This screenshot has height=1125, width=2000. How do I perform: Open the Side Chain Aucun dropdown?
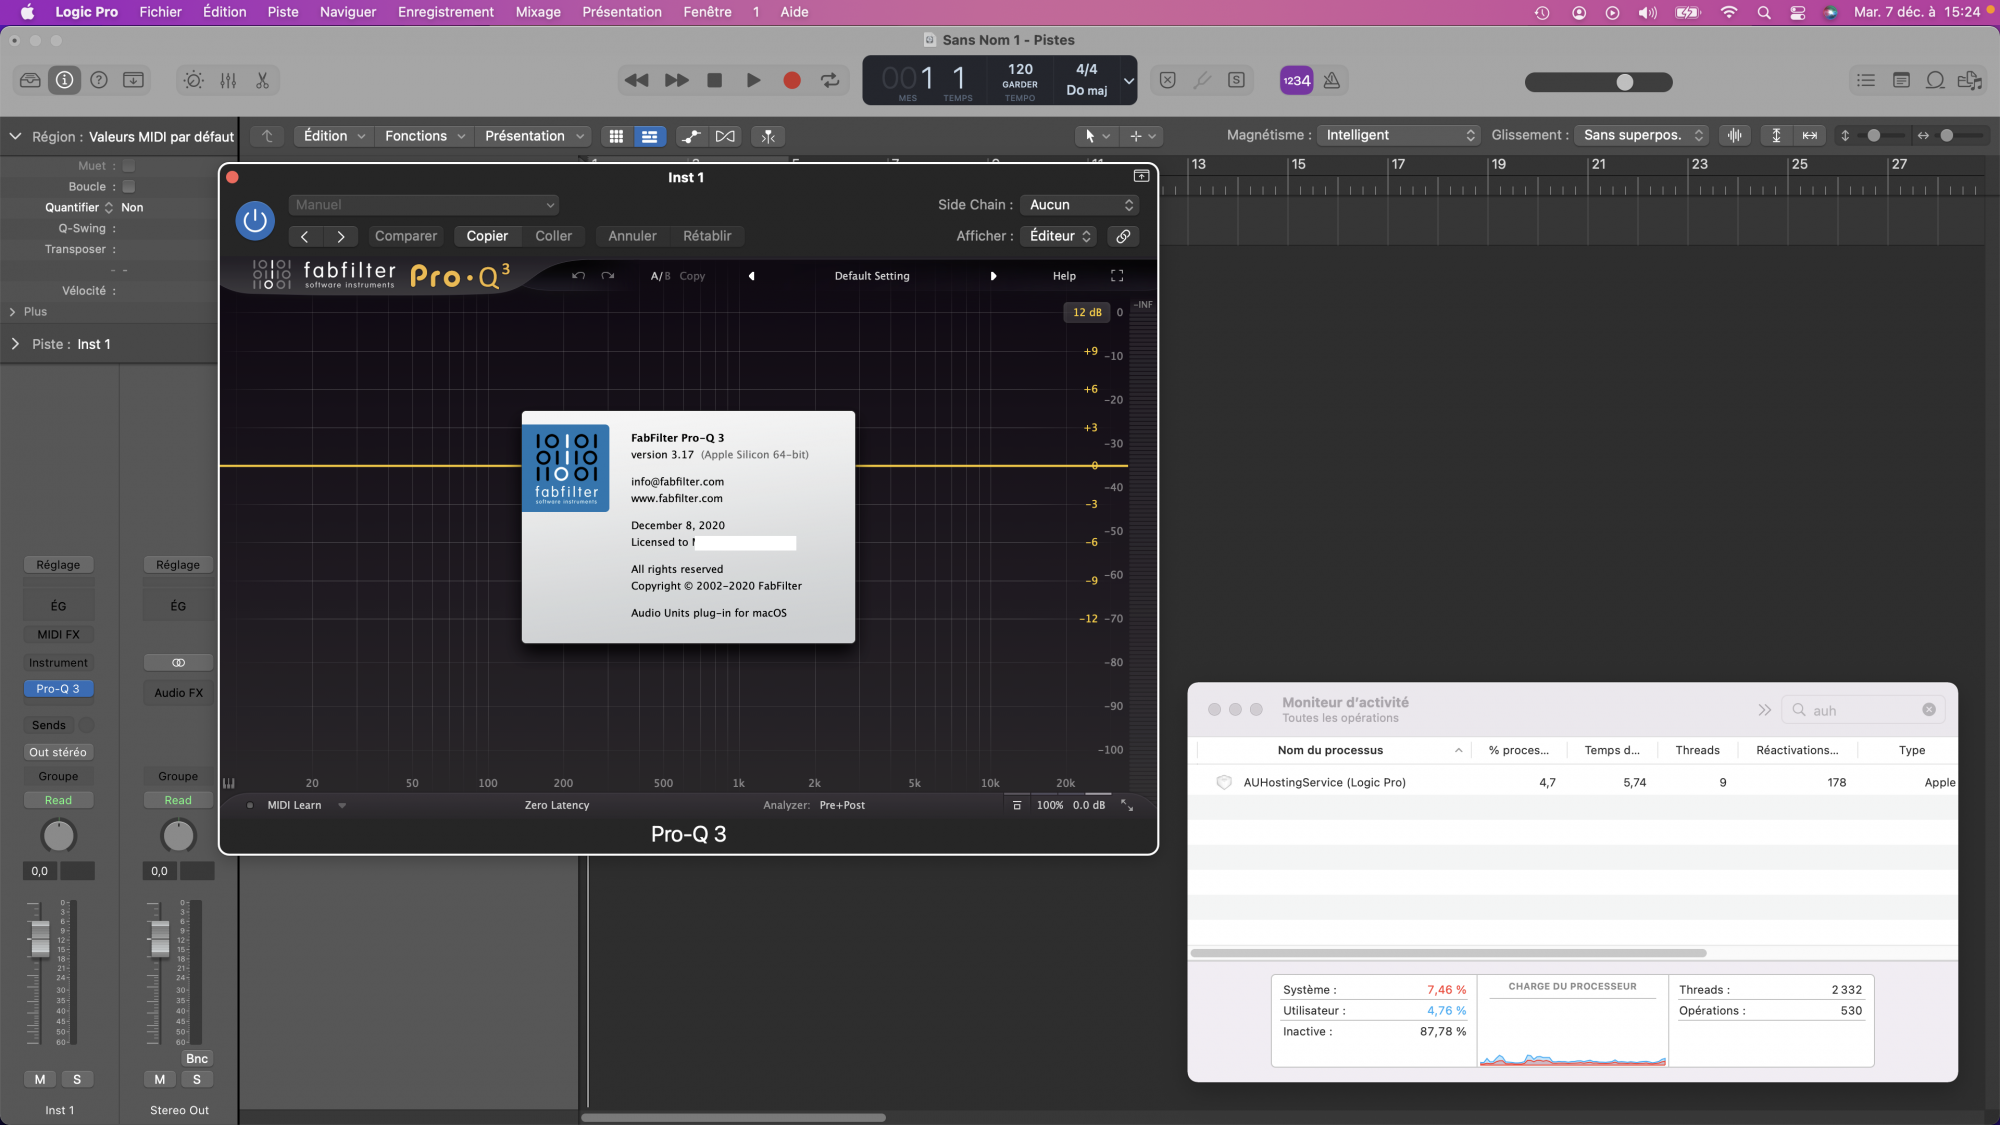coord(1081,205)
